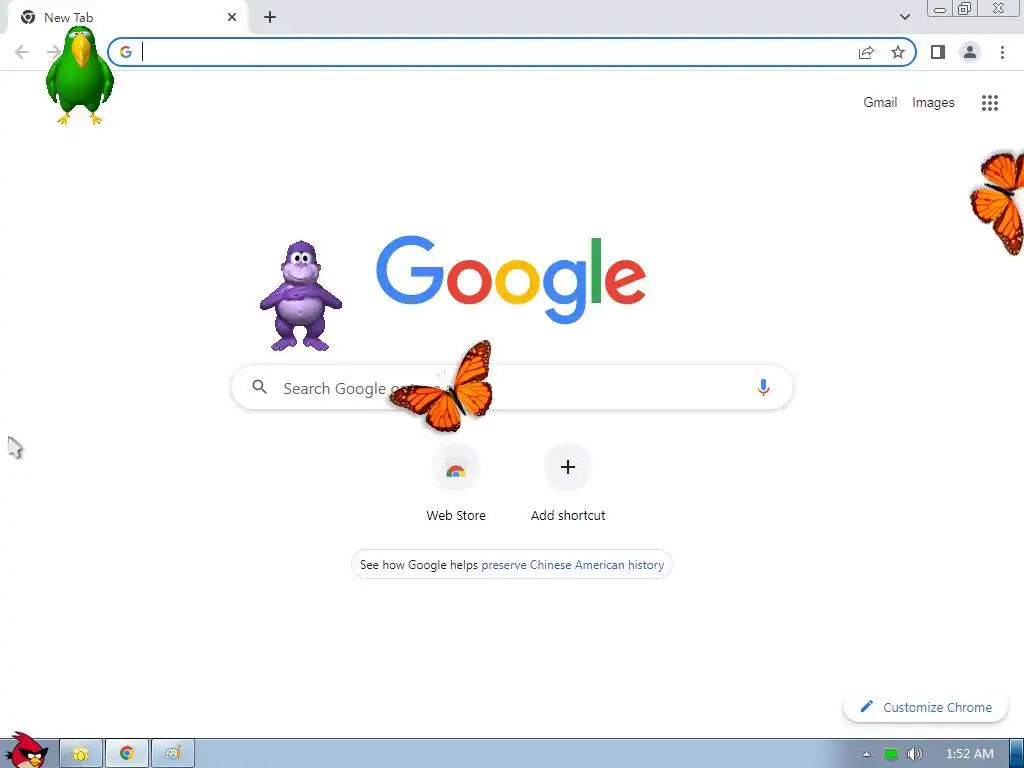The image size is (1024, 768).
Task: Open volume speaker tray icon
Action: coord(915,754)
